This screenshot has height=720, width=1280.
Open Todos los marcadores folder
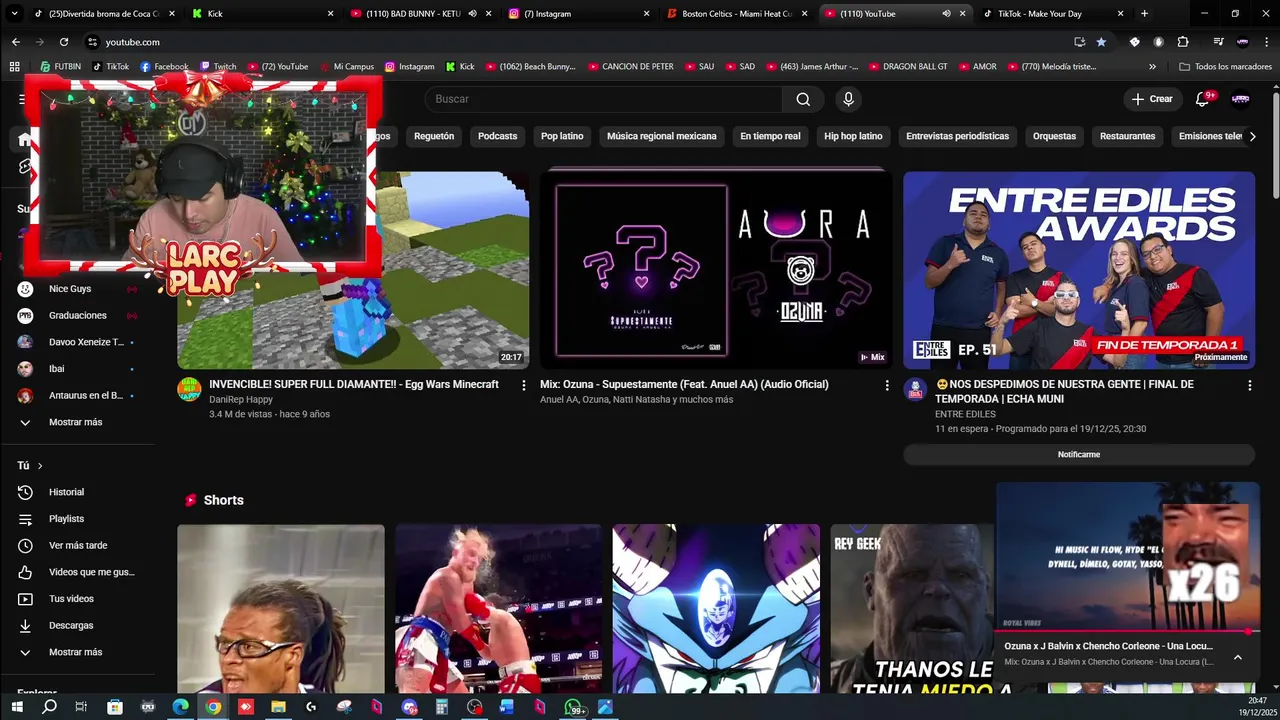tap(1225, 67)
